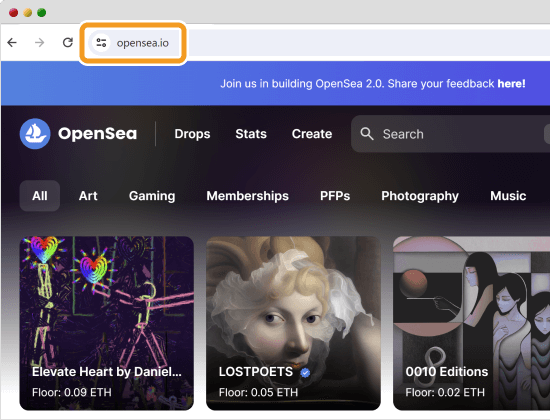Open the Elevate Heart collection card
The width and height of the screenshot is (550, 420).
(x=107, y=323)
